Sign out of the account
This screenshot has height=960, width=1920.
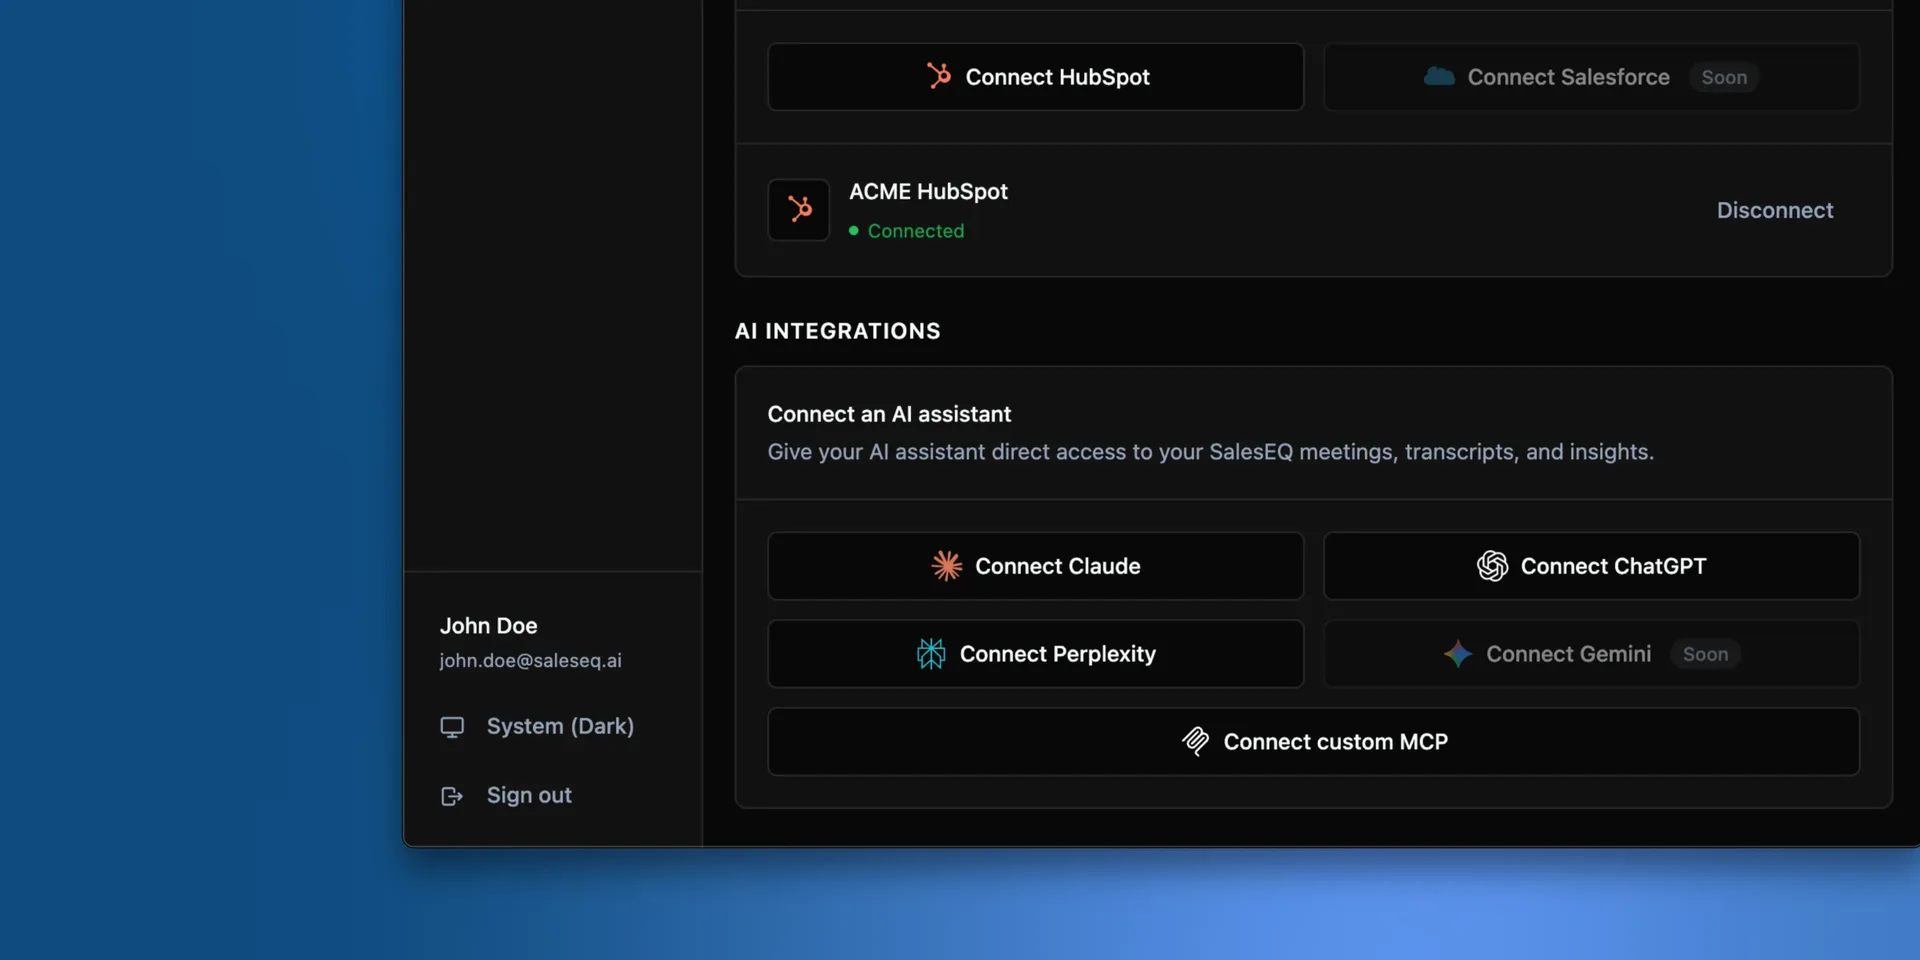507,795
